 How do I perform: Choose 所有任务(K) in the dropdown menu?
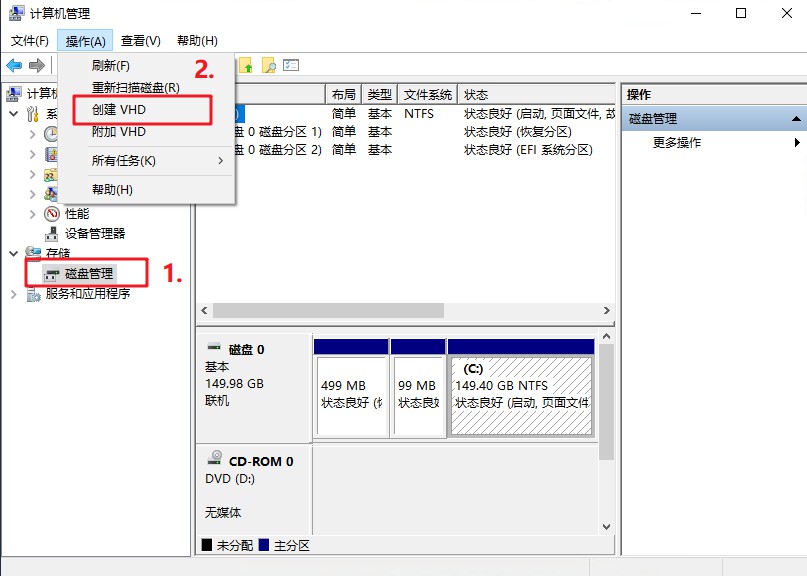point(147,161)
